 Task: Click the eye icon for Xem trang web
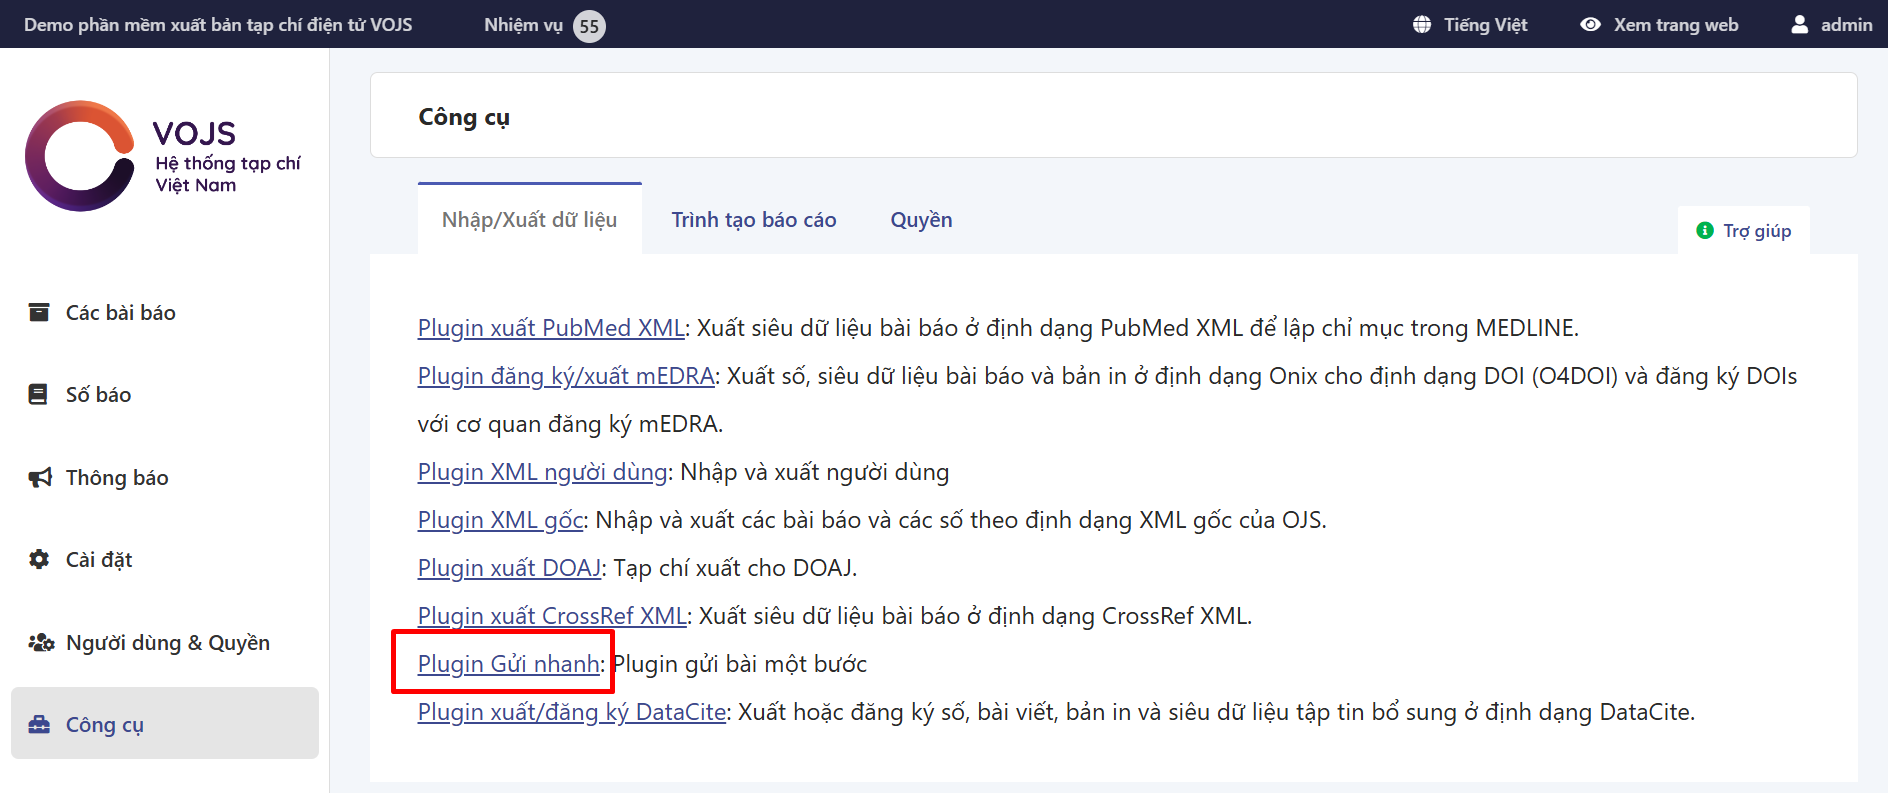(x=1590, y=24)
